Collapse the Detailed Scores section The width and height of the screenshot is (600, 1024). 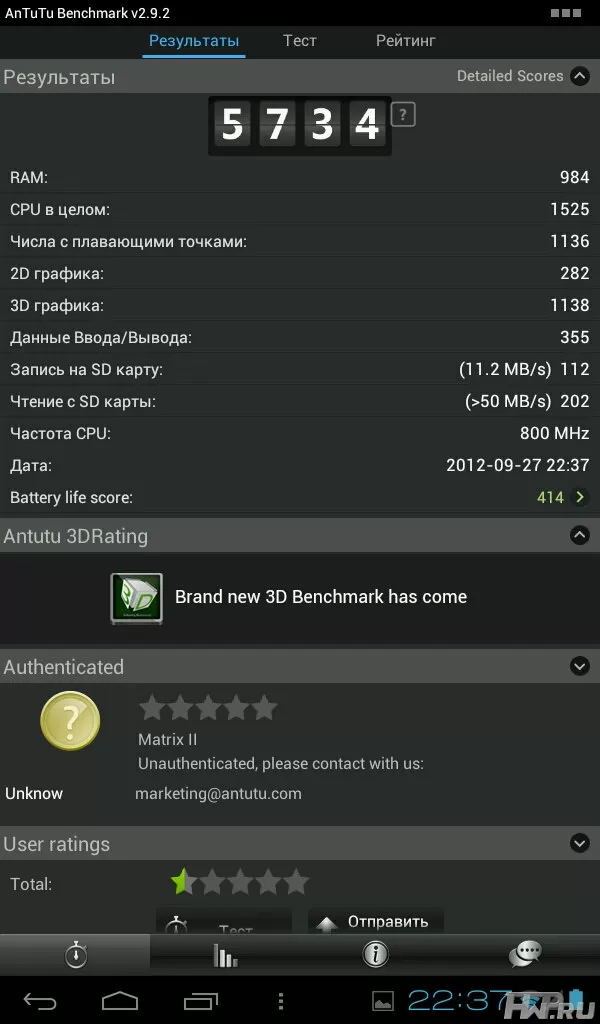(x=580, y=76)
